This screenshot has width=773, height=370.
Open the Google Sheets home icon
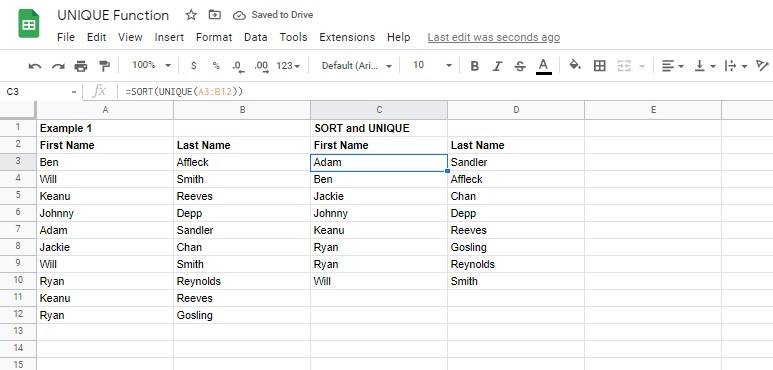(29, 25)
